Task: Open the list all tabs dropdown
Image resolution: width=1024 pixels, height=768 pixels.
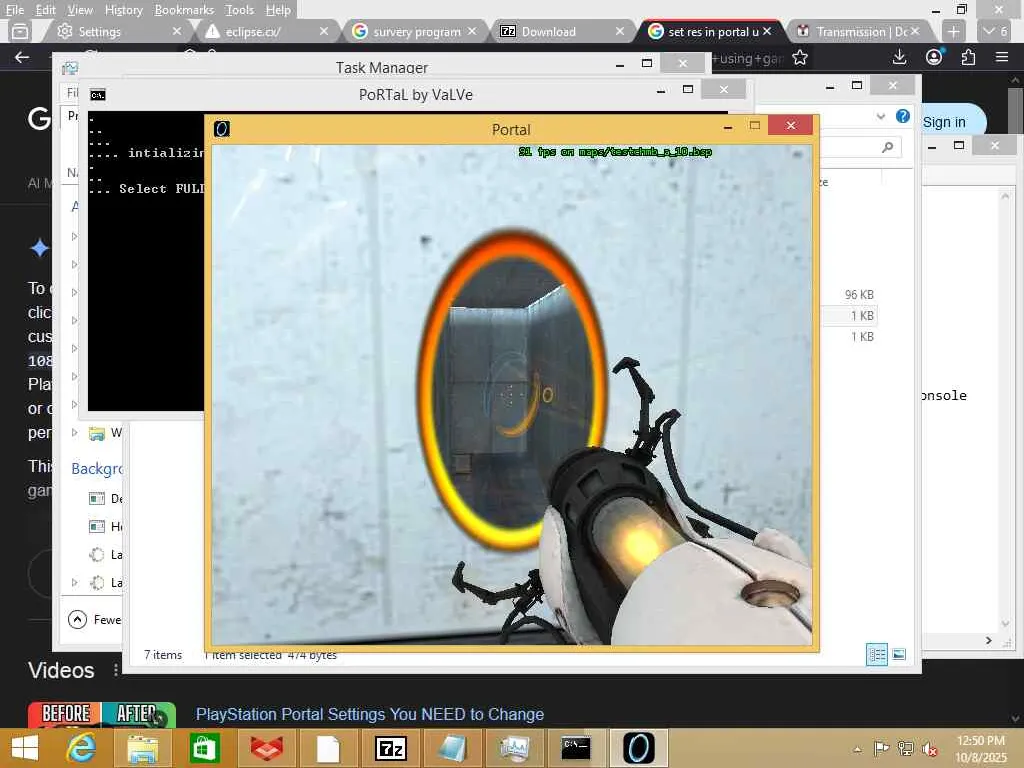Action: [x=996, y=31]
